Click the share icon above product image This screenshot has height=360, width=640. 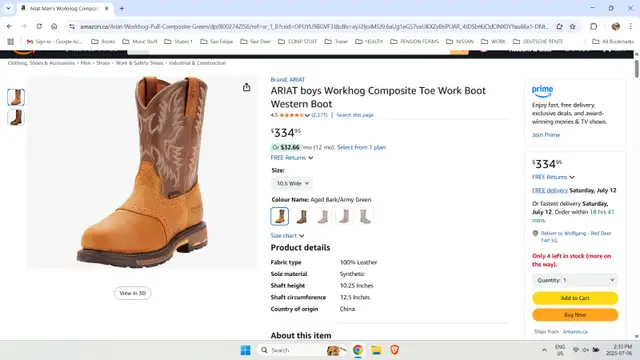(247, 87)
